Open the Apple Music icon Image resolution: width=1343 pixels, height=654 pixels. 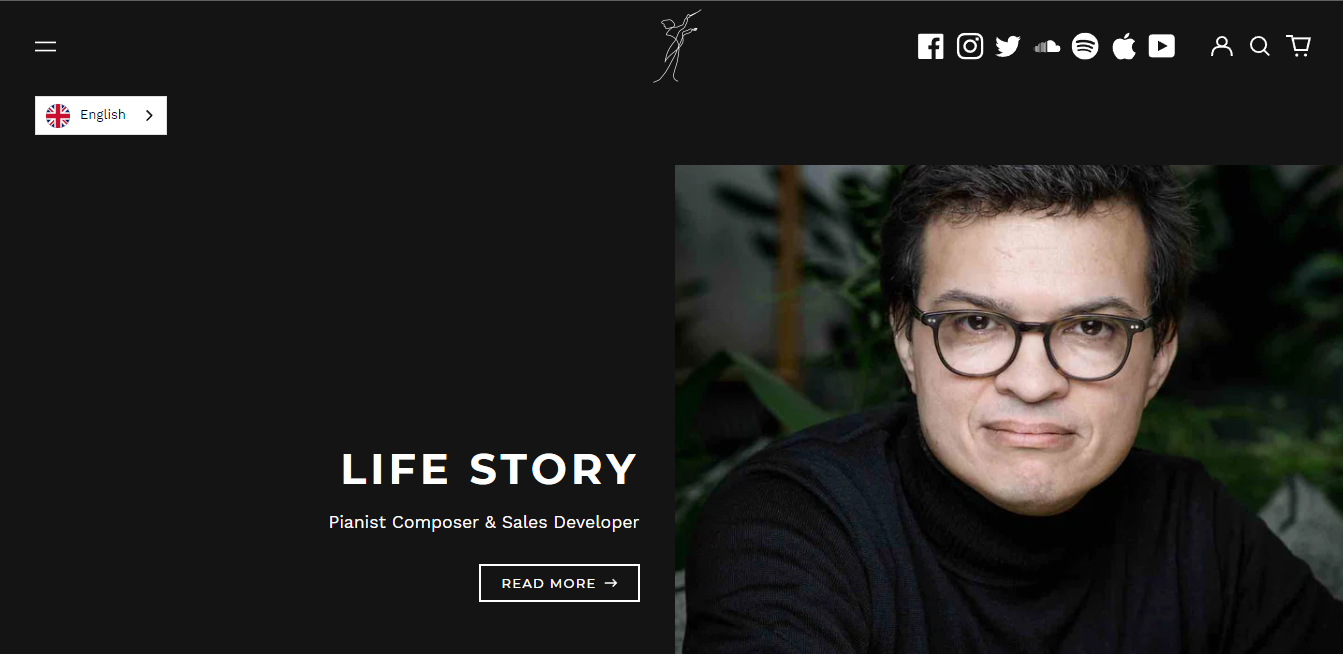1124,46
